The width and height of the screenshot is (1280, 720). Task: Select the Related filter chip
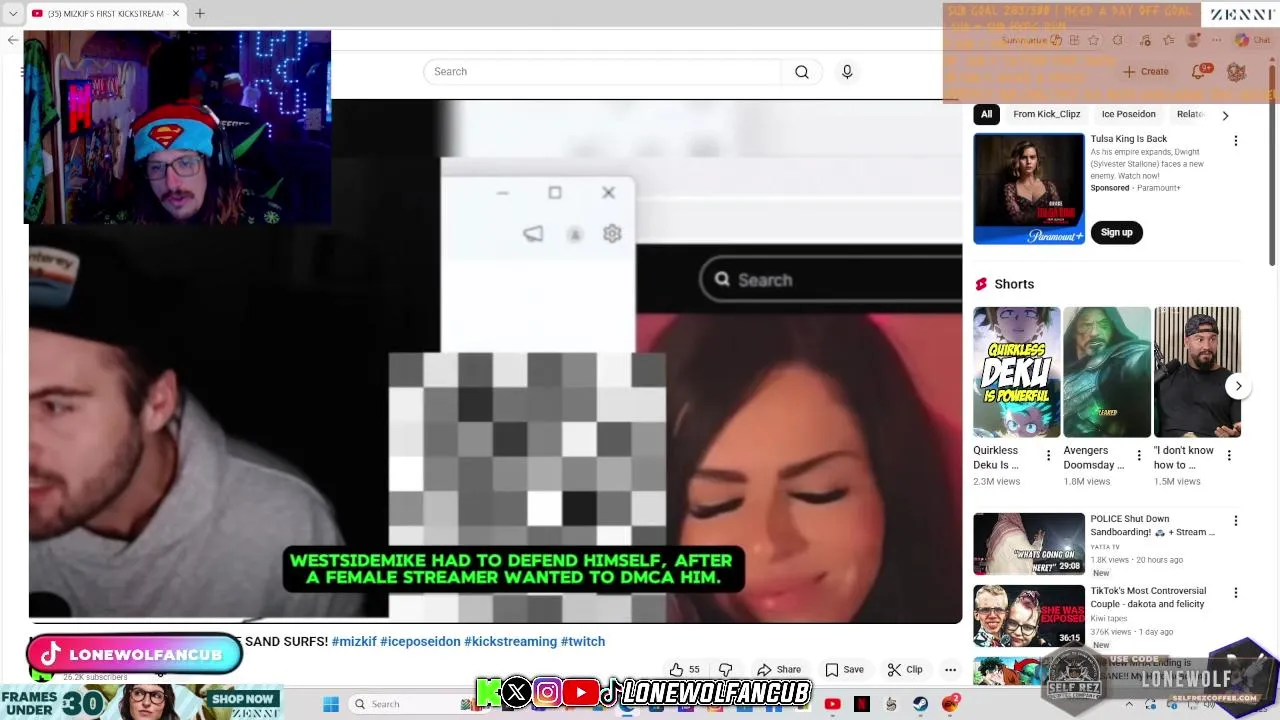pyautogui.click(x=1190, y=114)
